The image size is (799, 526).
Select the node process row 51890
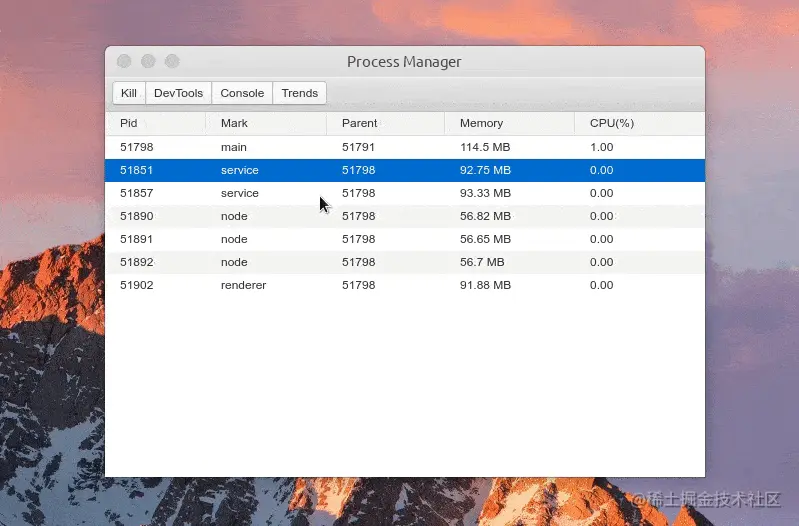coord(405,216)
